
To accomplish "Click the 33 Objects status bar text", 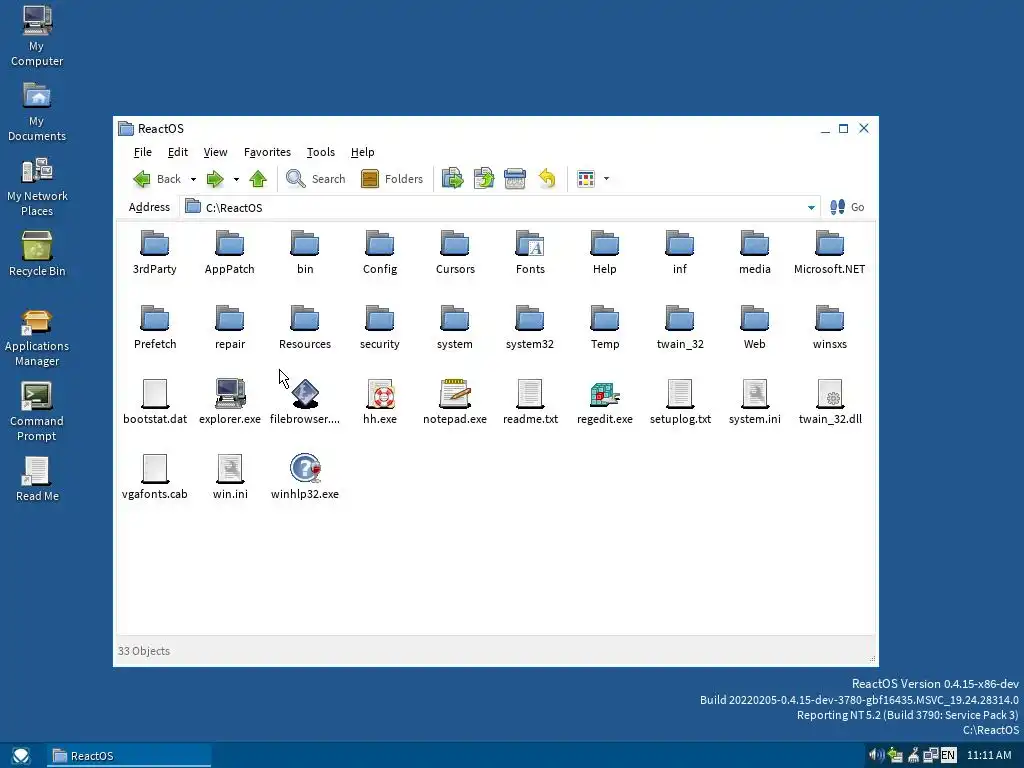I will point(144,651).
